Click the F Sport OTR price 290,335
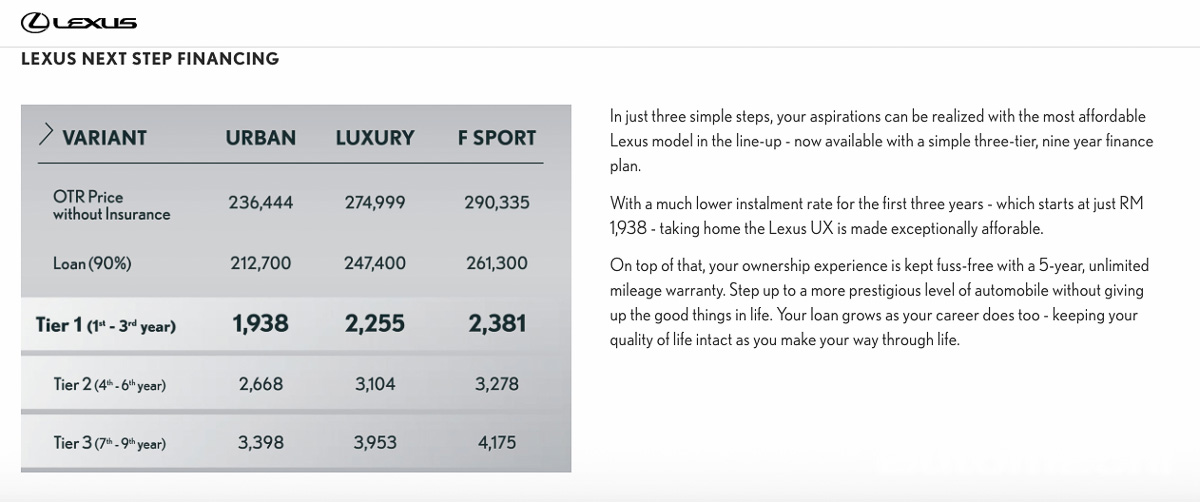The width and height of the screenshot is (1200, 502). click(497, 203)
